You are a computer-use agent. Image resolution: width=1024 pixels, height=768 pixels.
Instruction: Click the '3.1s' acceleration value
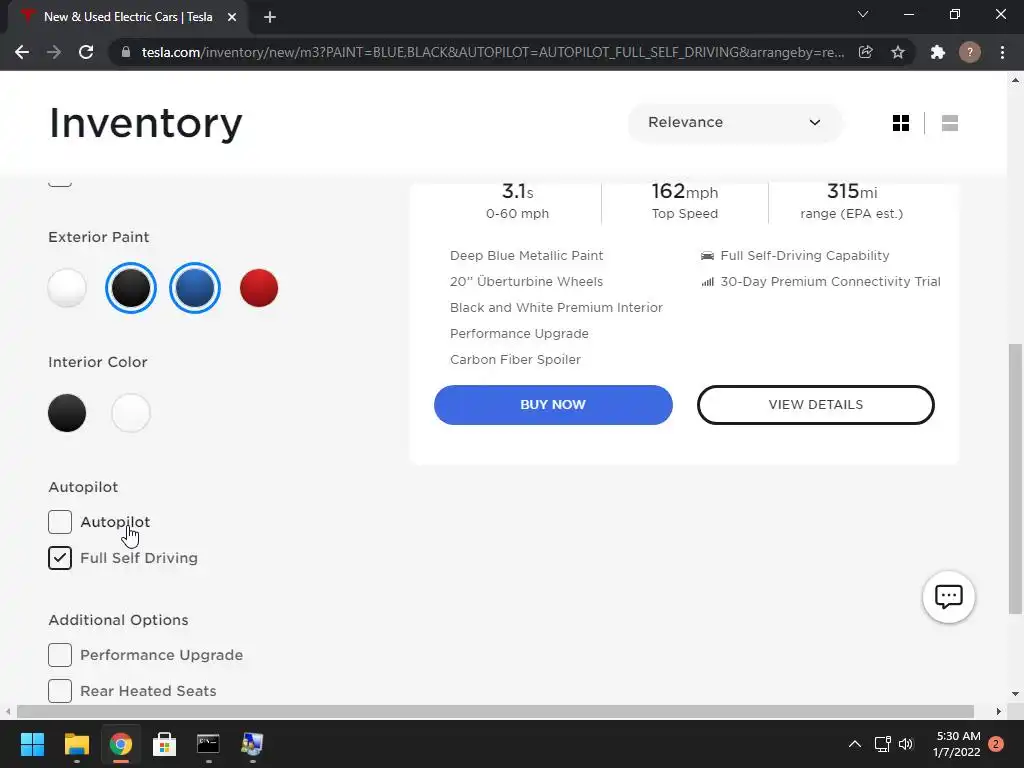517,191
